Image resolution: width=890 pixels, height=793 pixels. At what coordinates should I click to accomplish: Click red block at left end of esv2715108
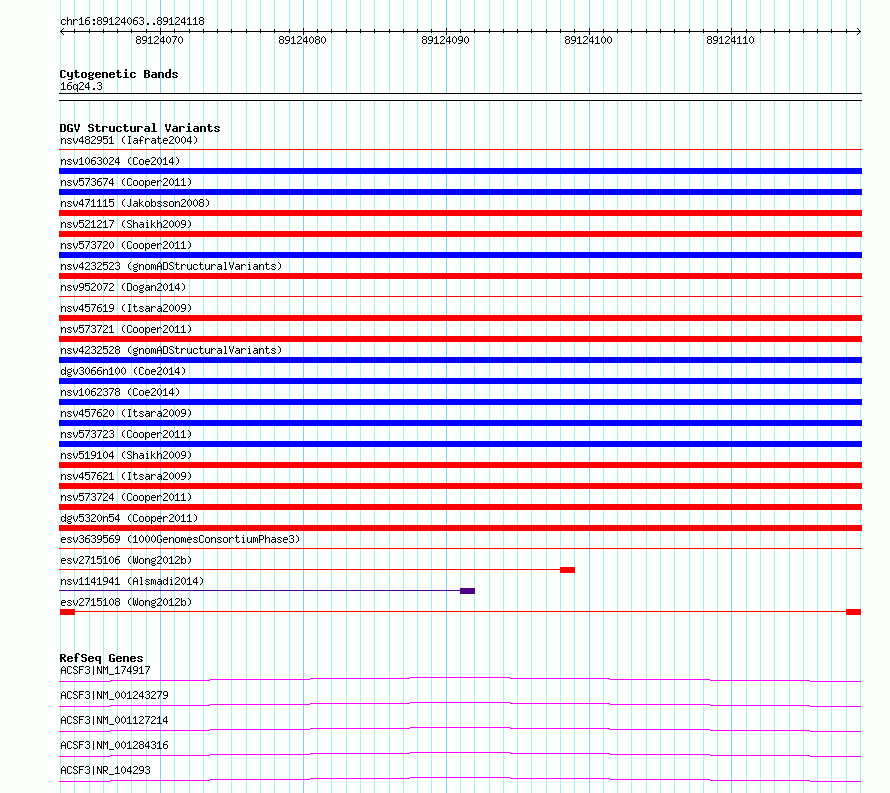point(68,612)
